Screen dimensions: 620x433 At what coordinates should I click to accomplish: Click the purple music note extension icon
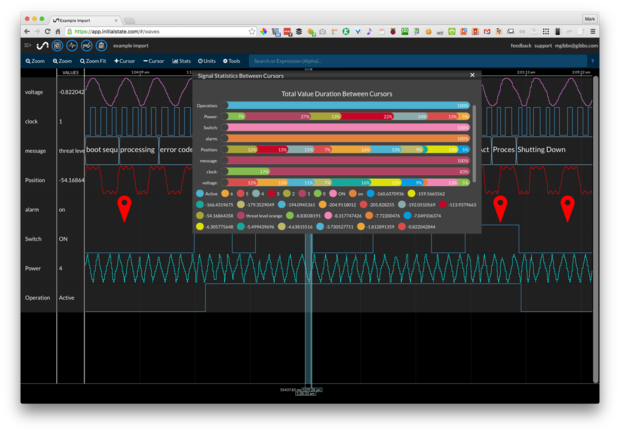click(369, 31)
